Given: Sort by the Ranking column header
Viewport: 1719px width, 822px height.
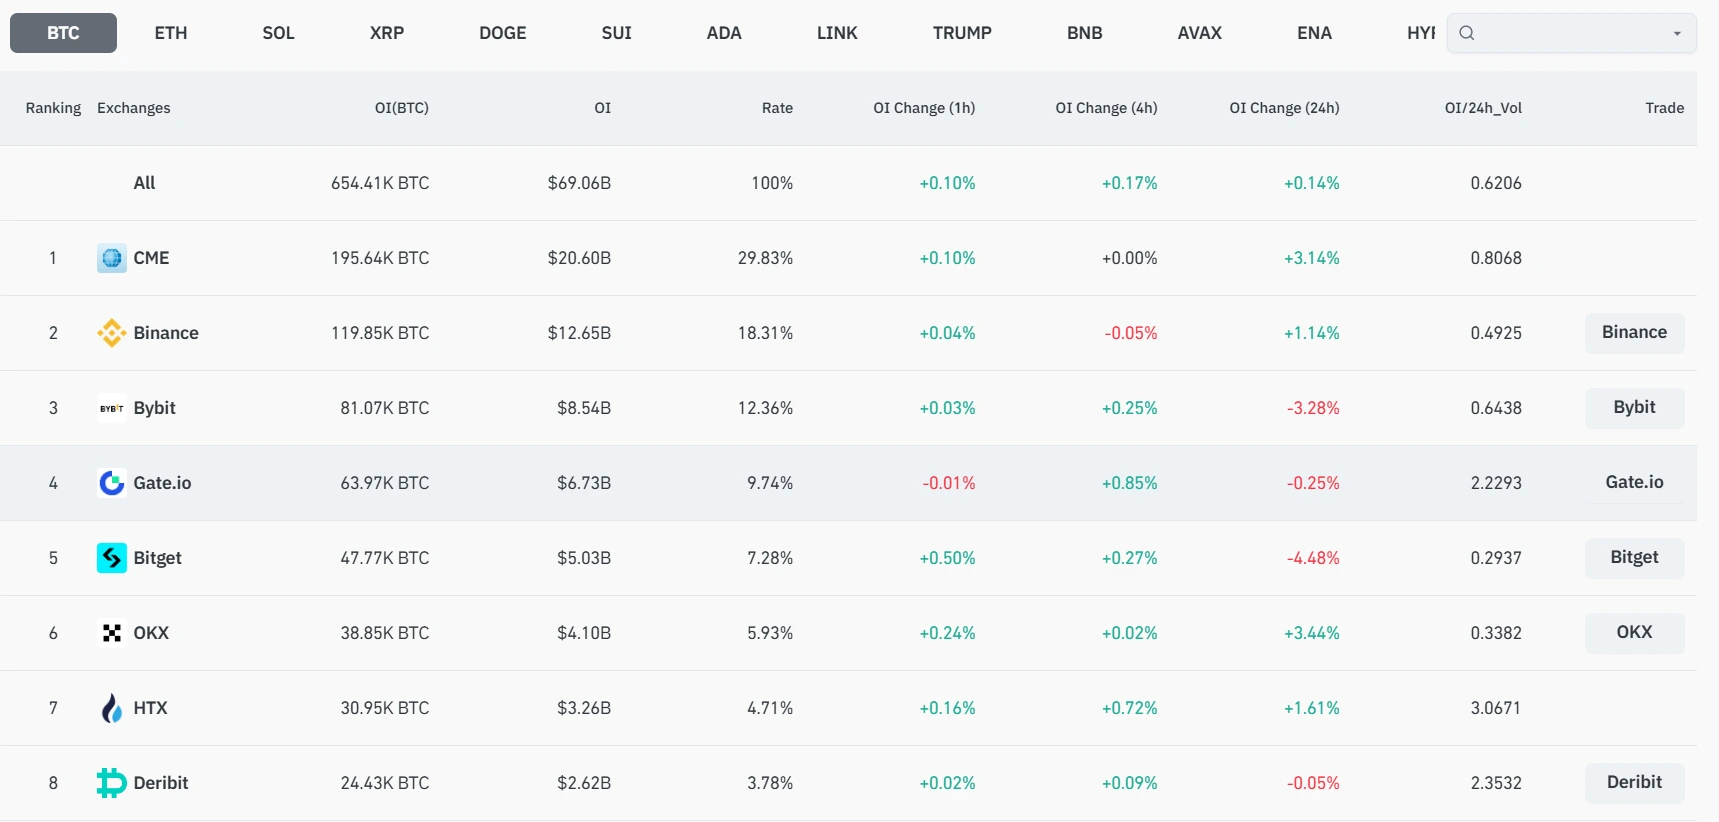Looking at the screenshot, I should (x=53, y=108).
